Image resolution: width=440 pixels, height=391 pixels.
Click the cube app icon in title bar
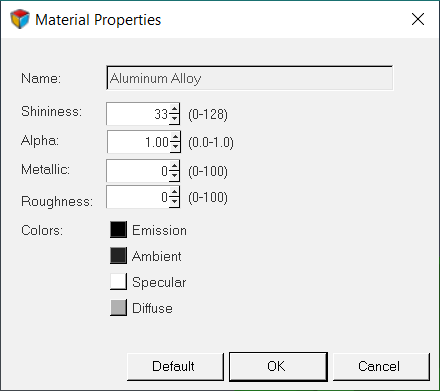click(20, 19)
